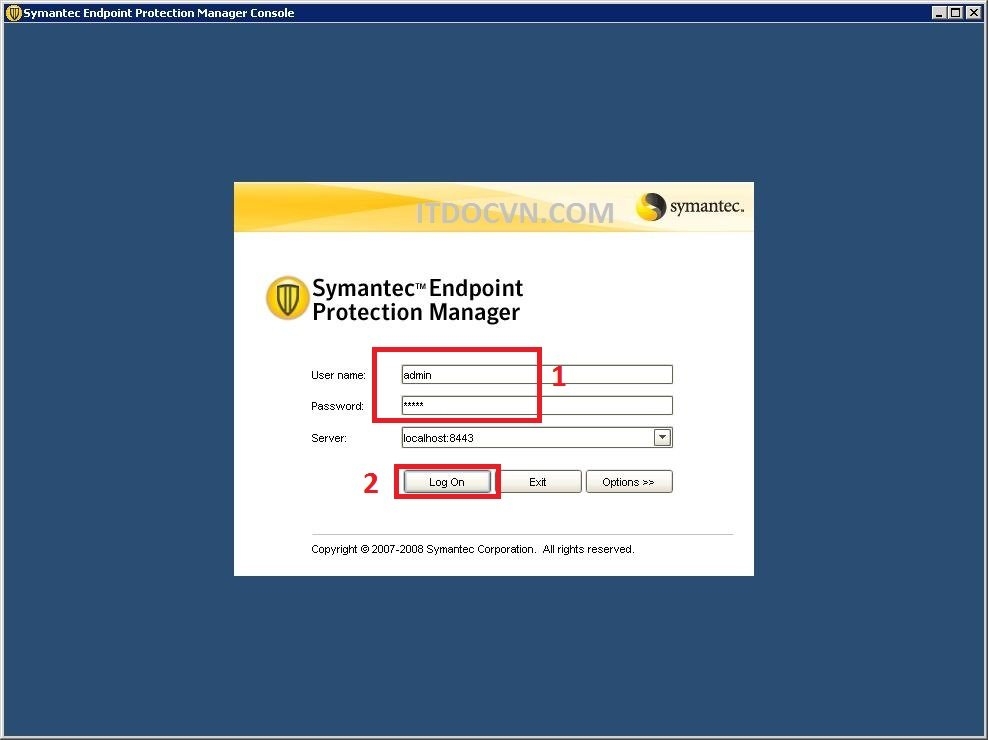
Task: Open the Server dropdown arrow
Action: (x=662, y=438)
